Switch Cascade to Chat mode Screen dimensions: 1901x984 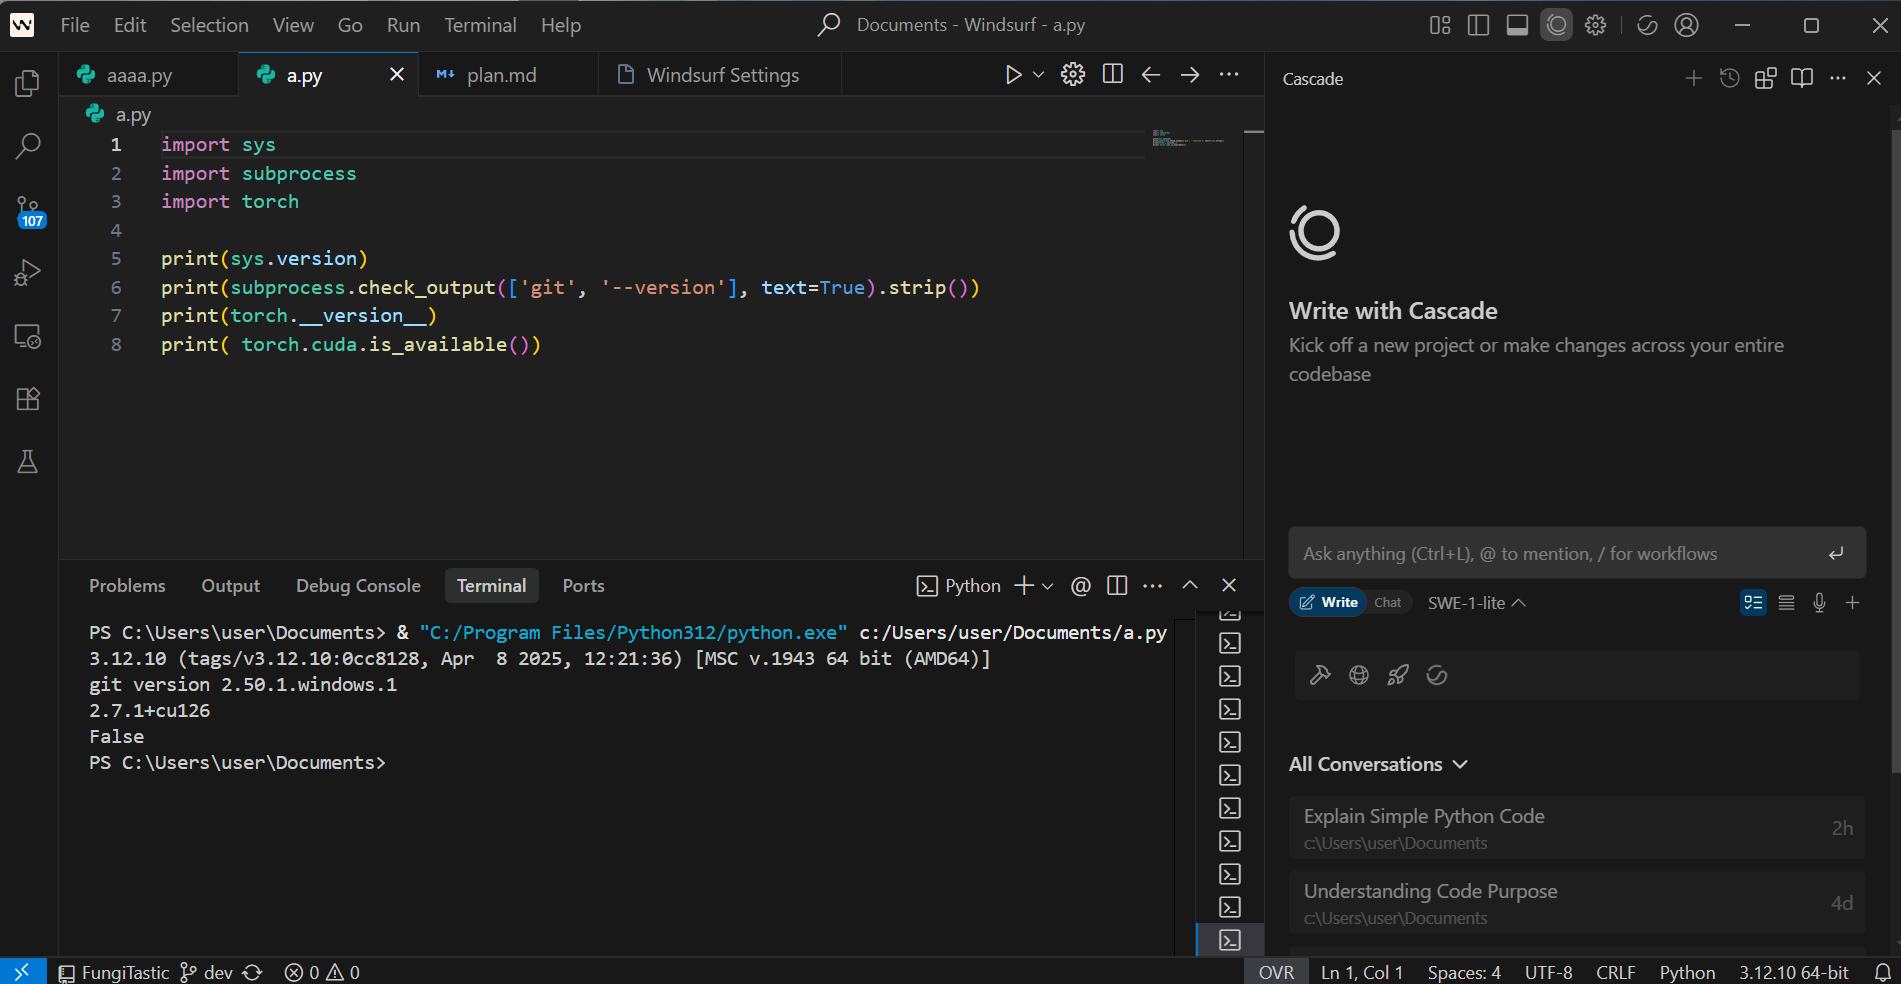(x=1387, y=602)
